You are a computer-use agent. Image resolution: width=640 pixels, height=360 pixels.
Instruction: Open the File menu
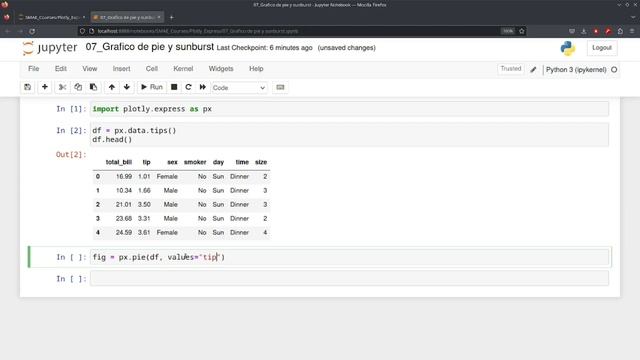coord(33,69)
